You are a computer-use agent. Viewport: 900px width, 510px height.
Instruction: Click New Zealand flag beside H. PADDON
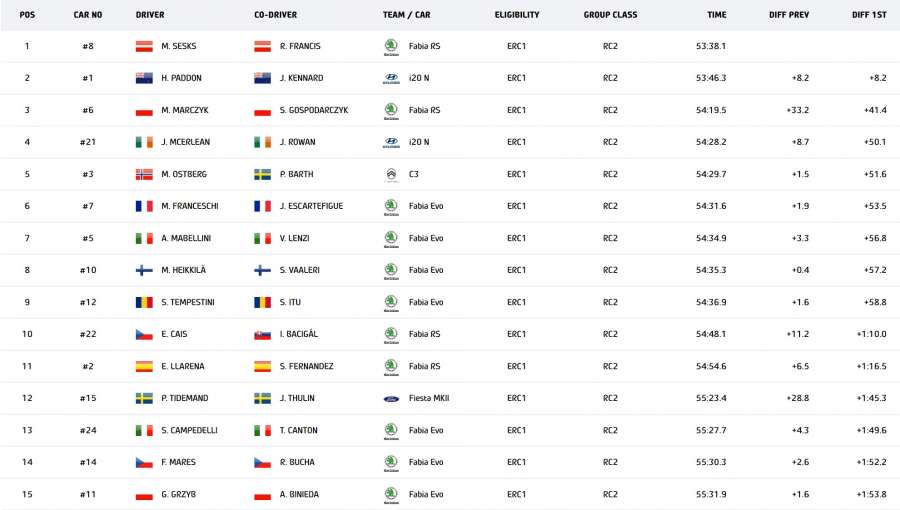coord(143,78)
